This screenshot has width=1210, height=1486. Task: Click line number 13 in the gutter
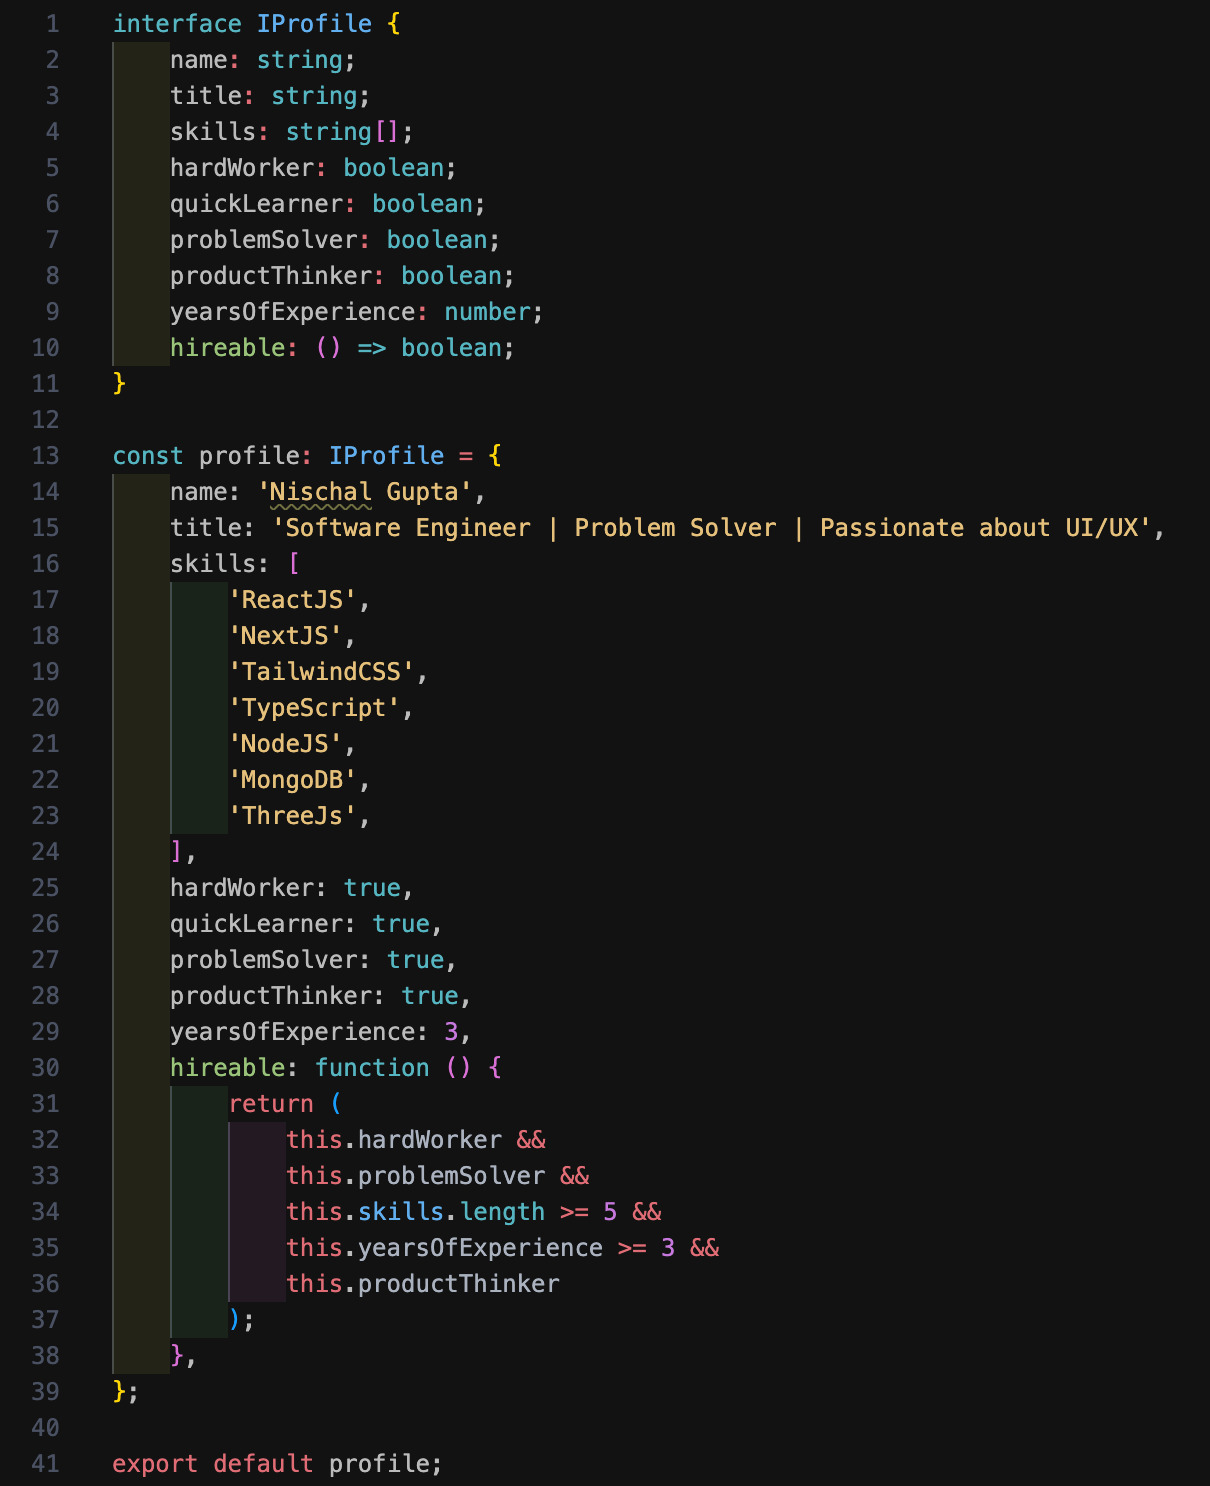coord(46,456)
